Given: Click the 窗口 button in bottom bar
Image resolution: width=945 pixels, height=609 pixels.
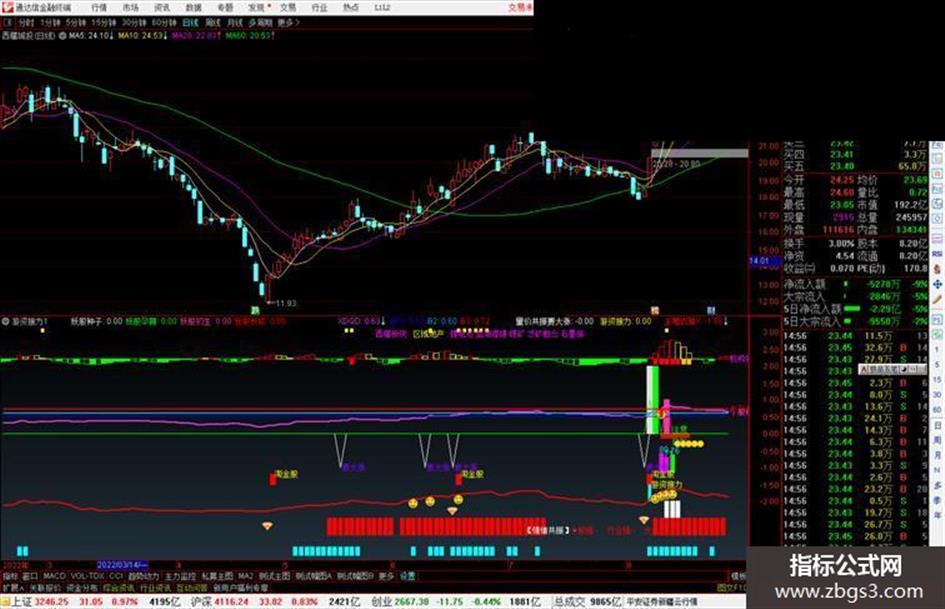Looking at the screenshot, I should point(30,576).
